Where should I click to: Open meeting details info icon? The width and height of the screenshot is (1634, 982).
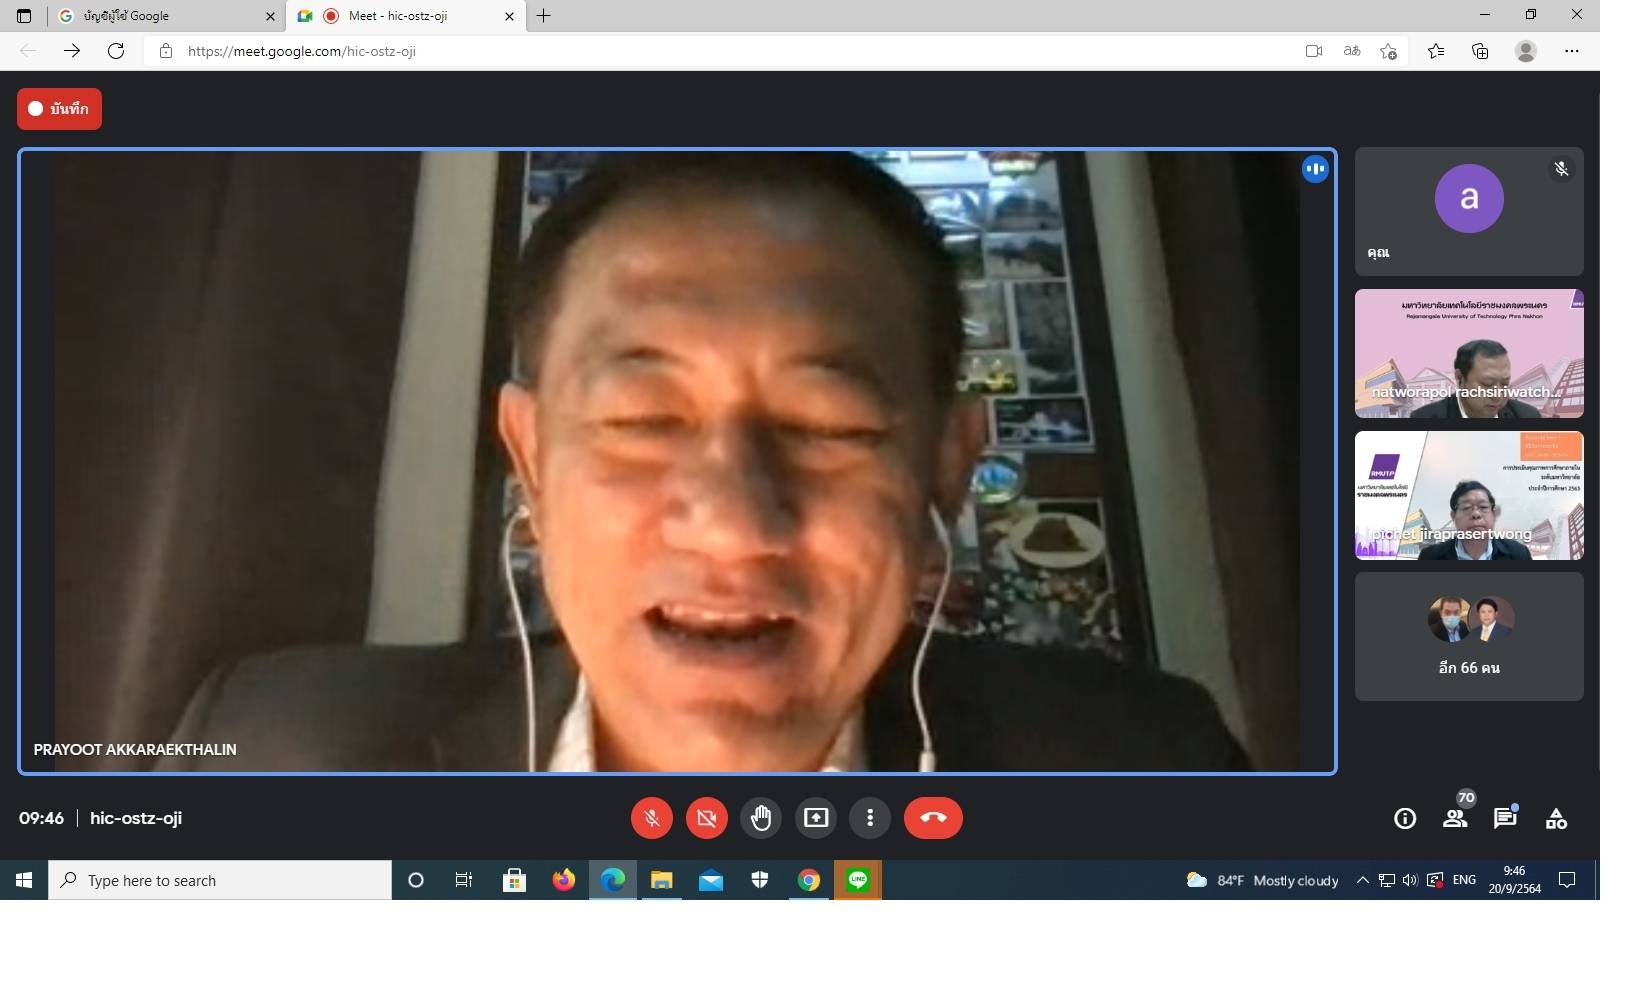click(x=1405, y=819)
